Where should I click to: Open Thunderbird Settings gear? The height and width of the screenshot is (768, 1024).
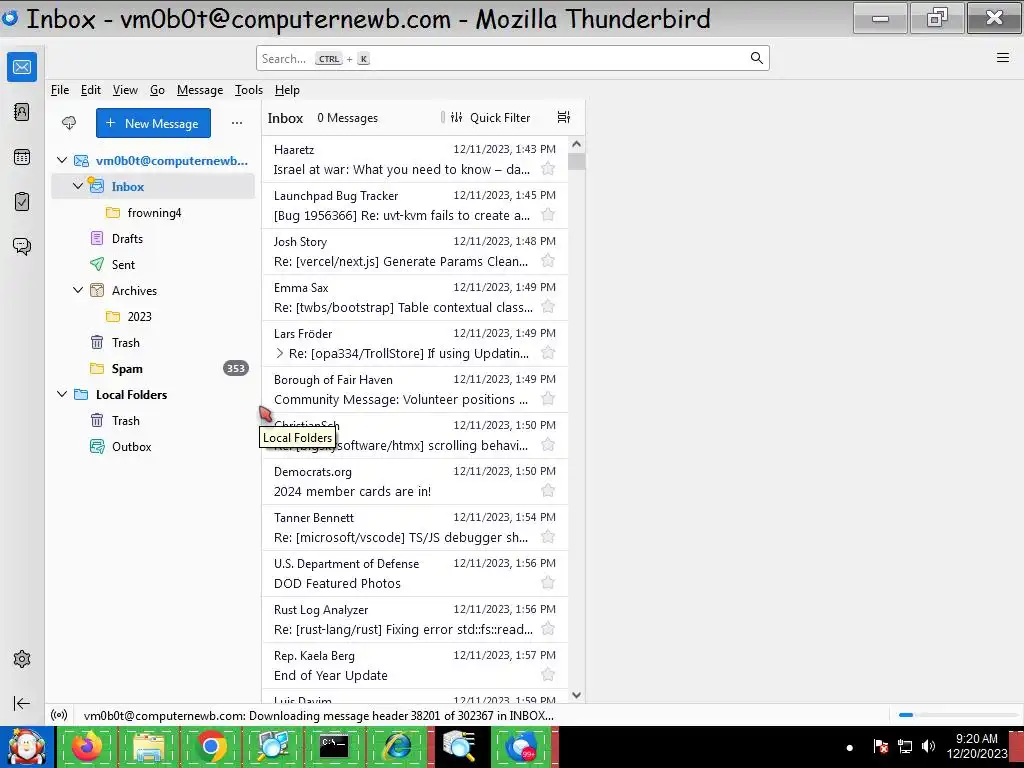tap(22, 659)
